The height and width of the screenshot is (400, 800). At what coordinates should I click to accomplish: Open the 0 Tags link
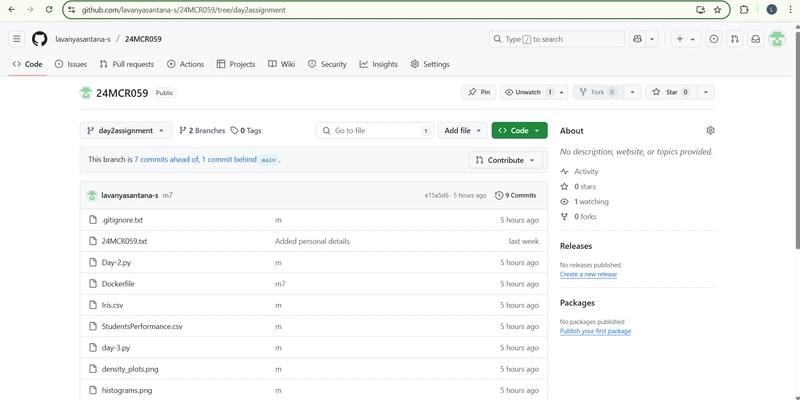(x=246, y=131)
